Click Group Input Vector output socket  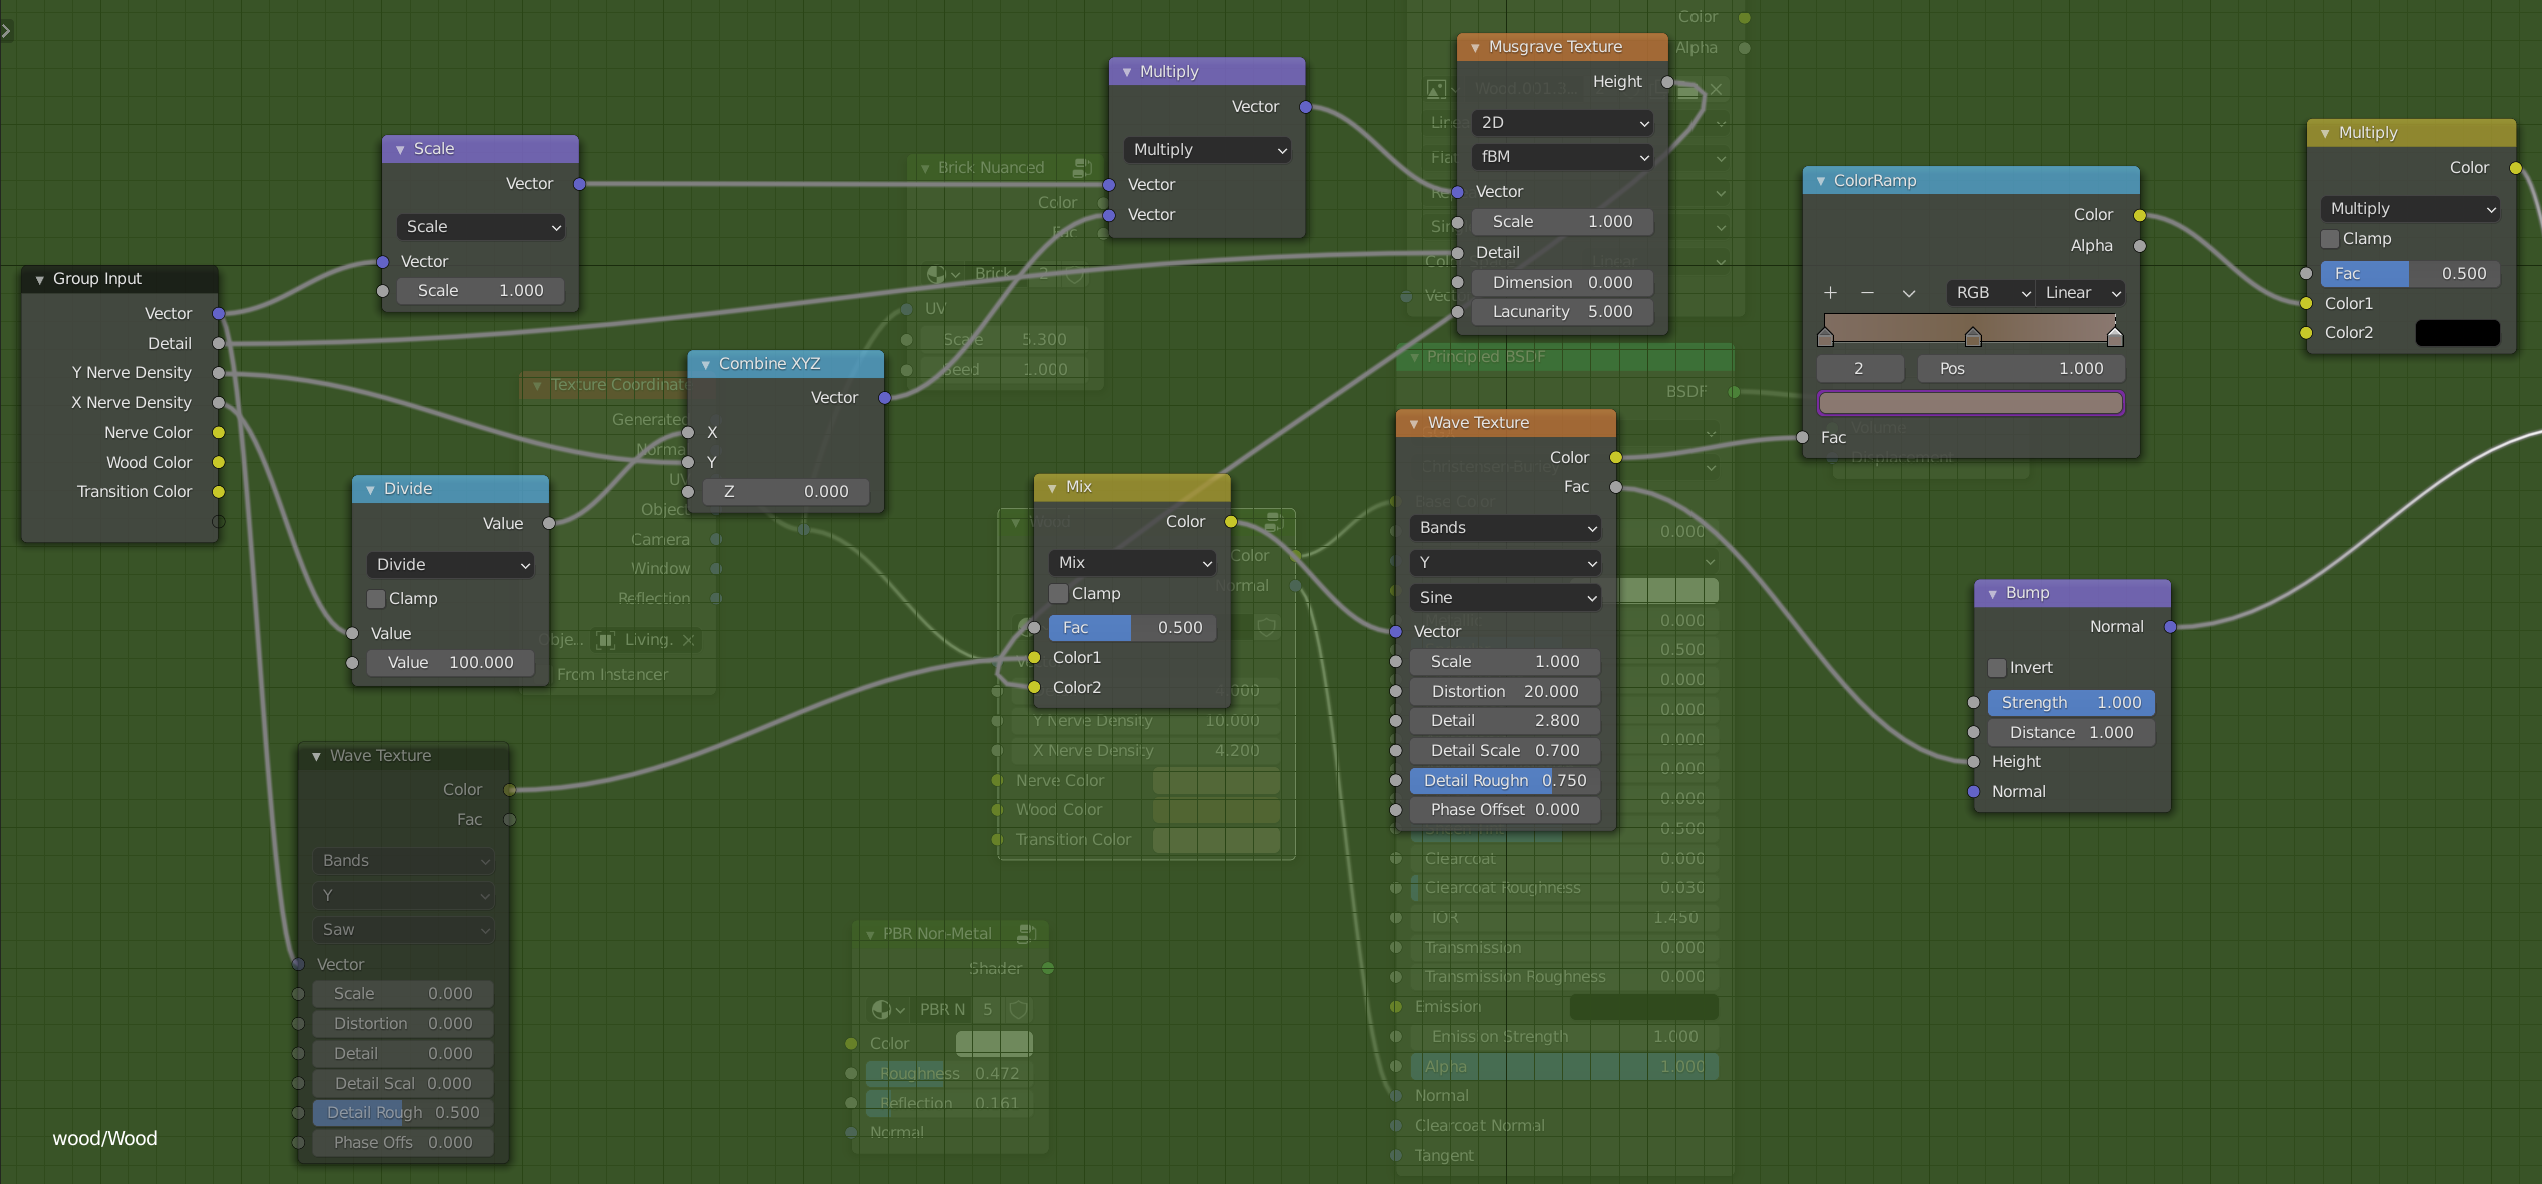pyautogui.click(x=219, y=313)
